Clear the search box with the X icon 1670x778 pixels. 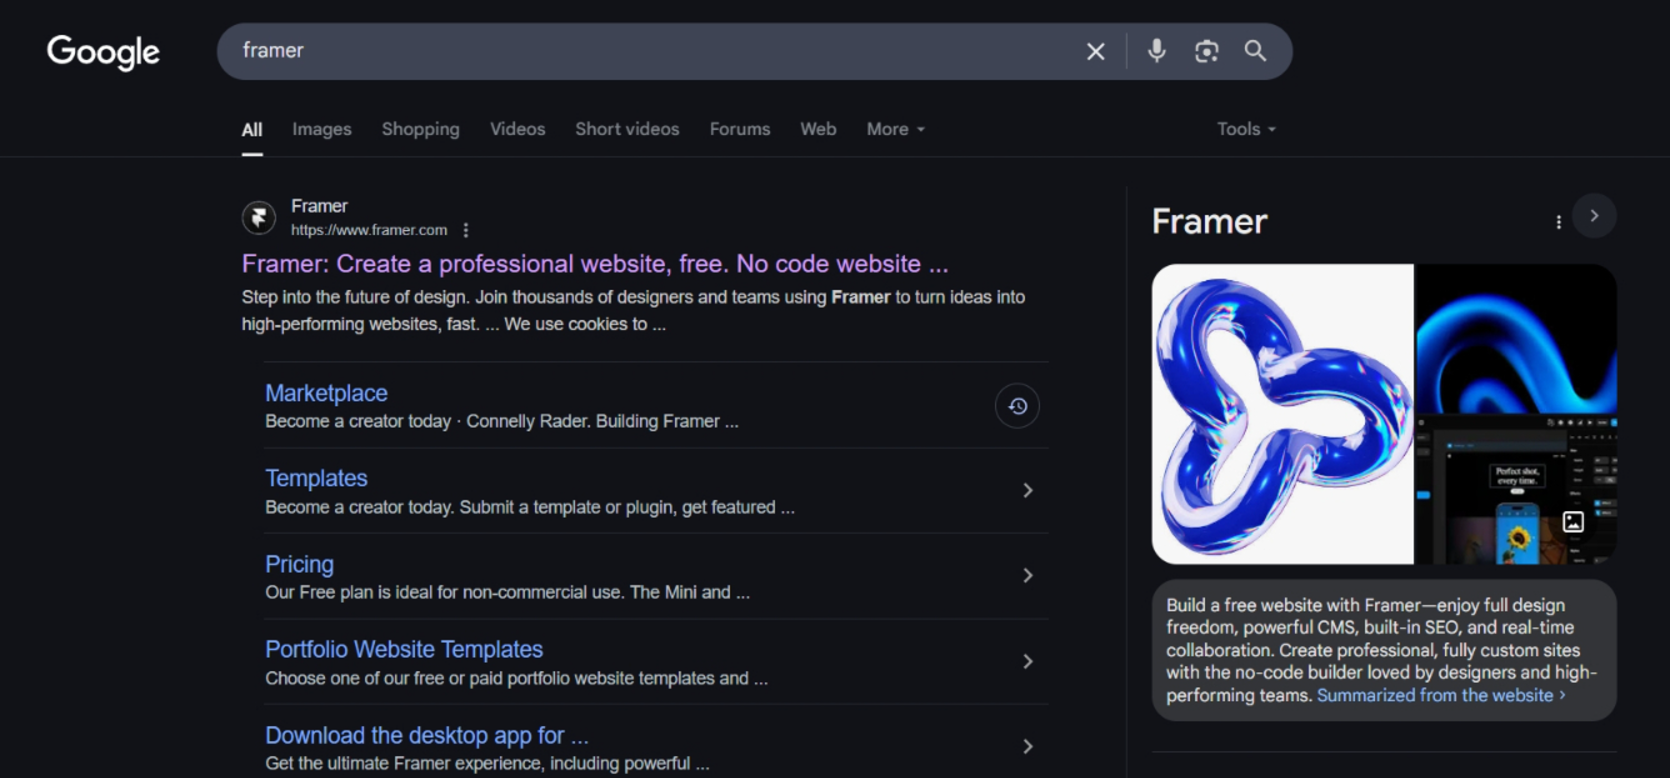coord(1096,51)
